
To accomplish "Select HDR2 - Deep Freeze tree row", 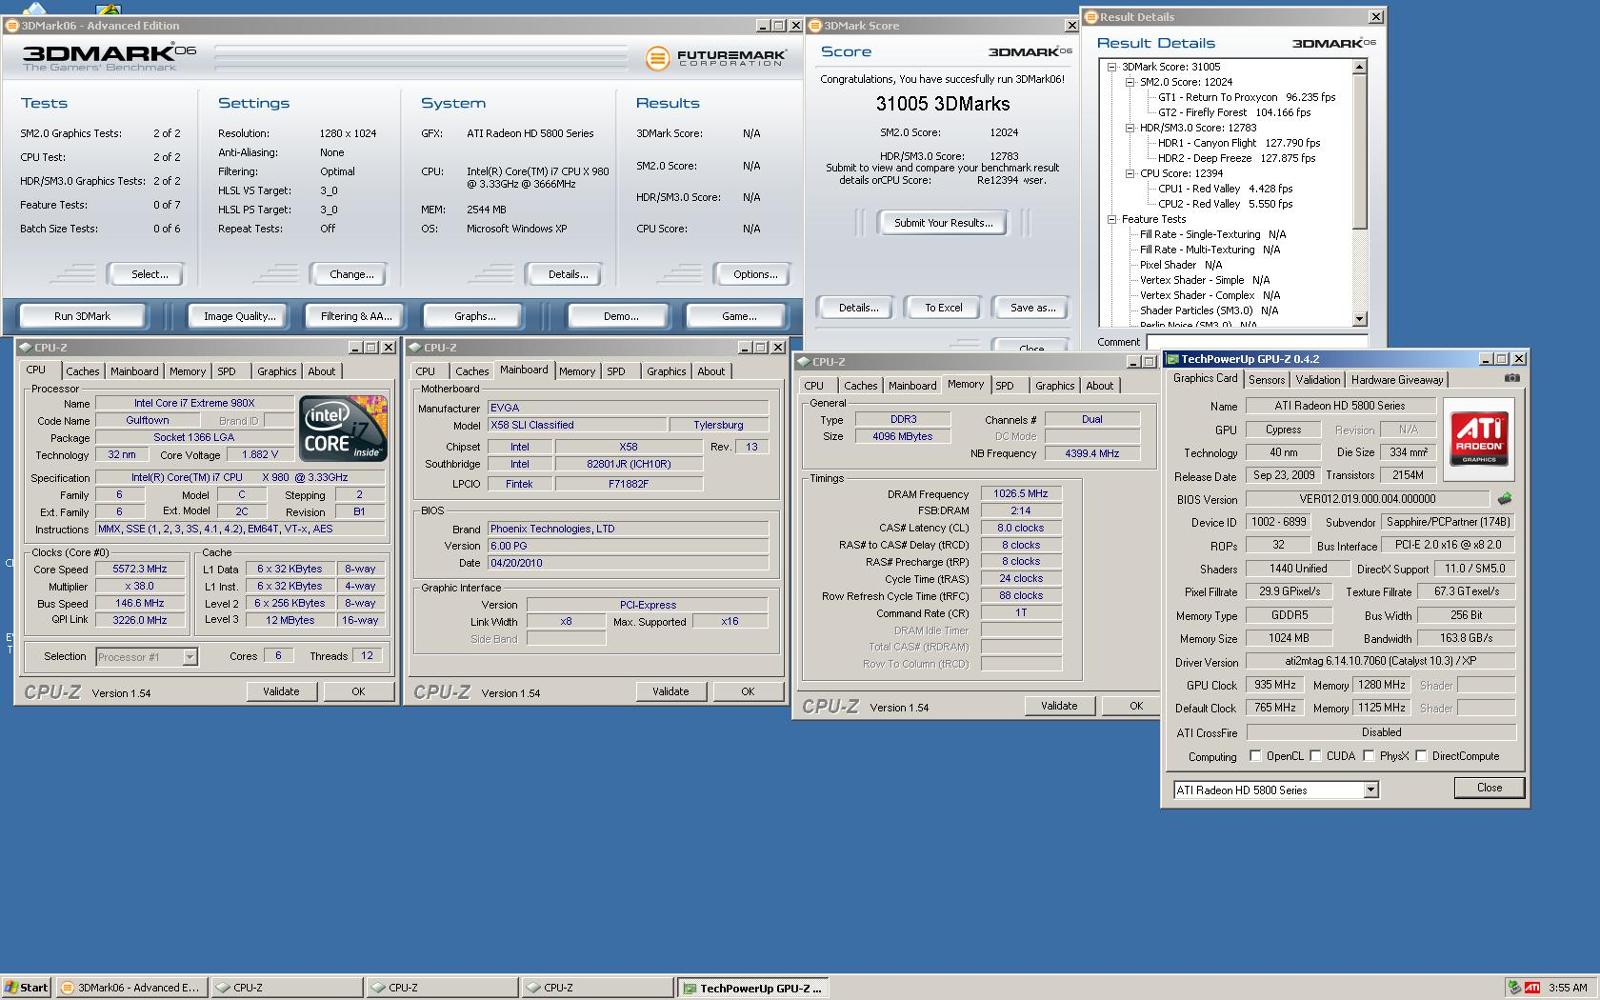I will tap(1236, 158).
